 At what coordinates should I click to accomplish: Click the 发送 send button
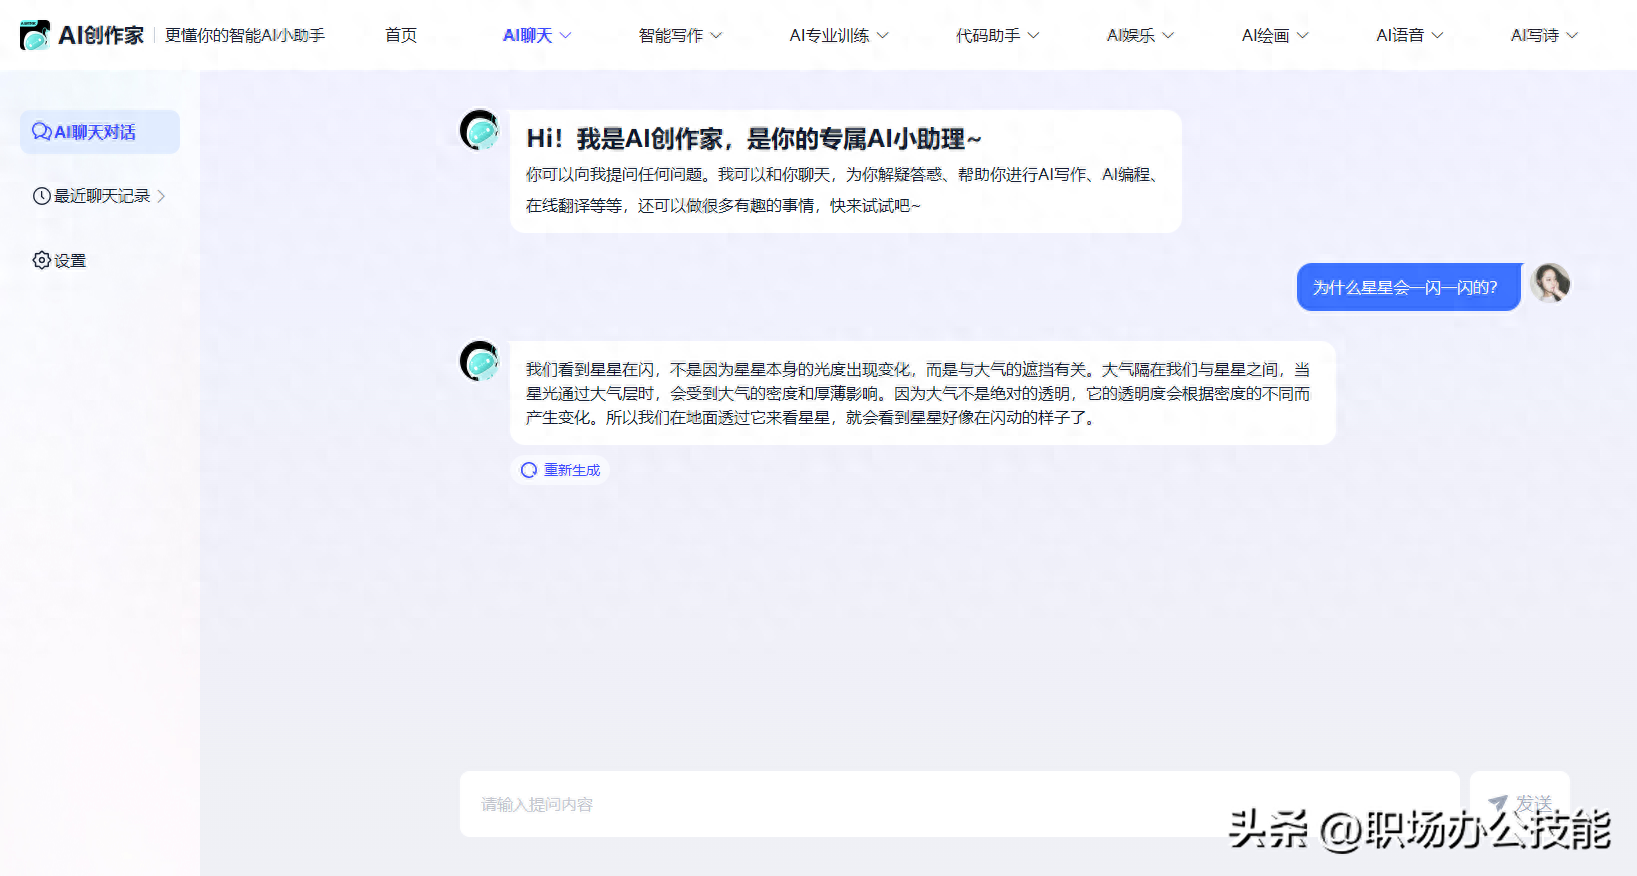[1520, 804]
